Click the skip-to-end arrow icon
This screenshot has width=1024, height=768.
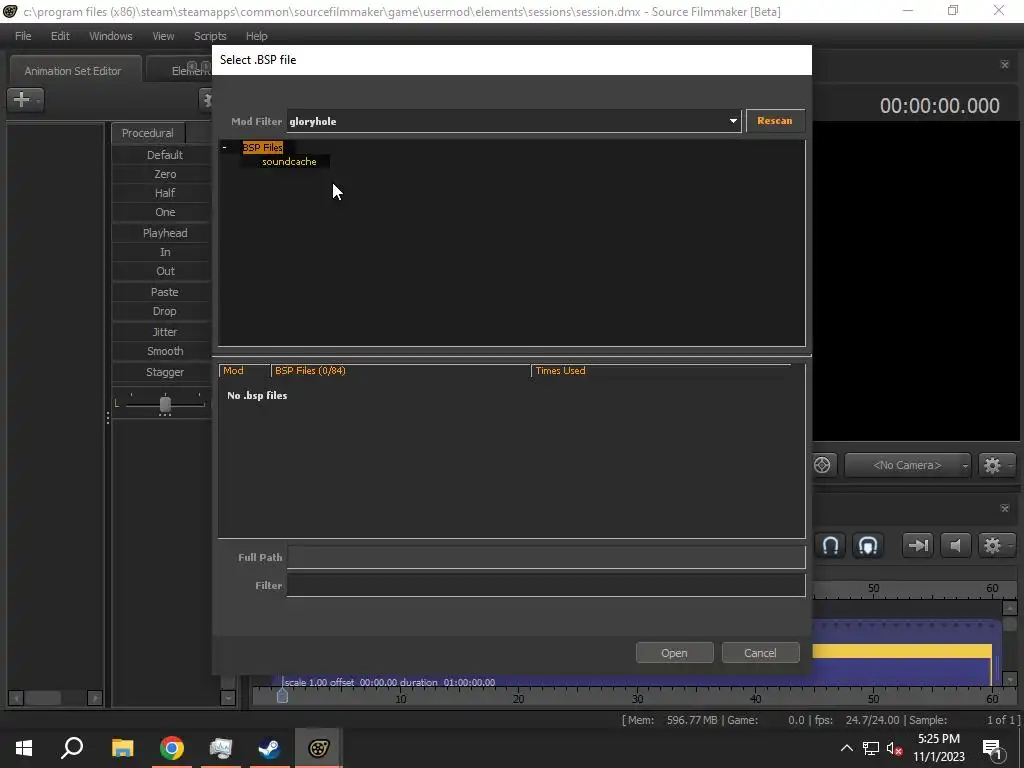pos(918,545)
